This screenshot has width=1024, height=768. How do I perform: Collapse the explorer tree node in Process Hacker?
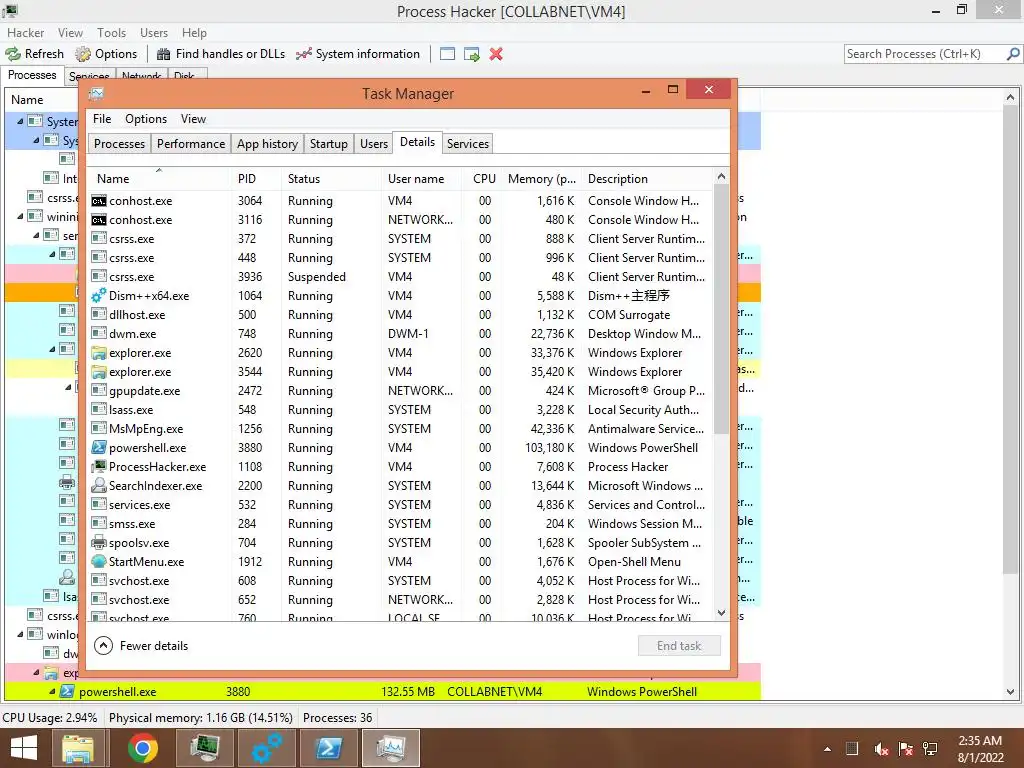pyautogui.click(x=36, y=672)
